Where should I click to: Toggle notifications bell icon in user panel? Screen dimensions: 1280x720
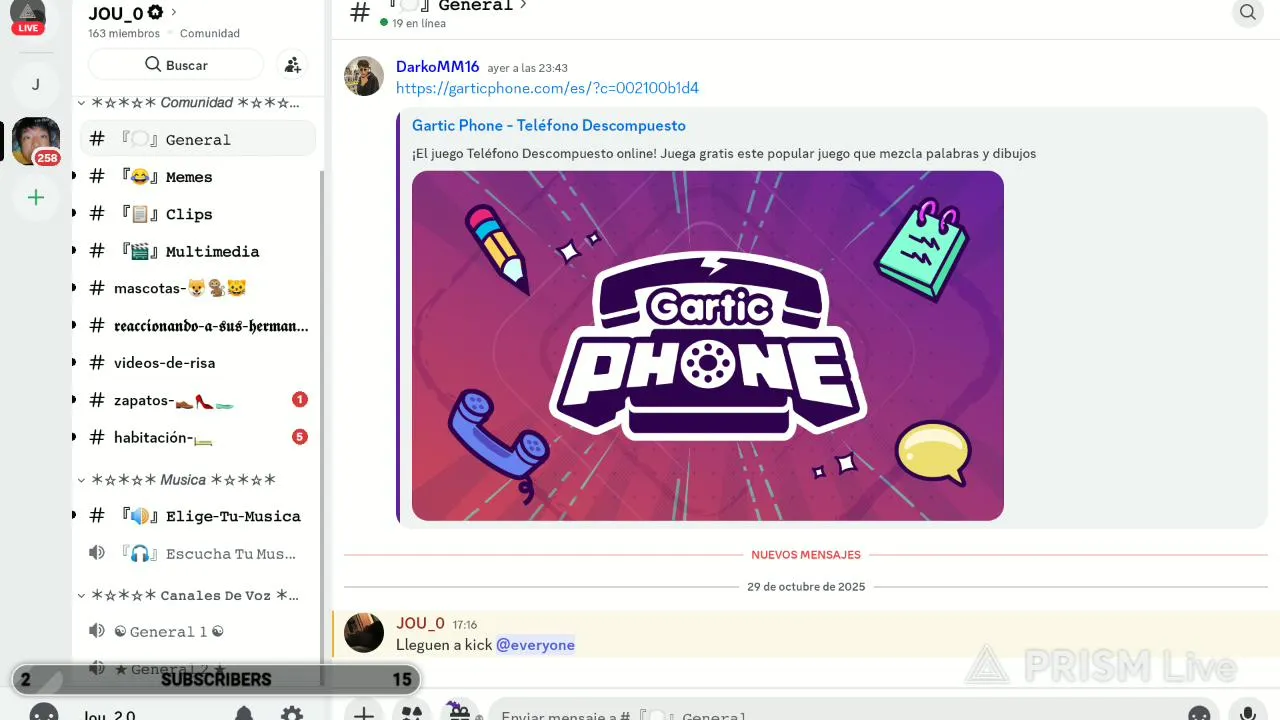(x=244, y=714)
